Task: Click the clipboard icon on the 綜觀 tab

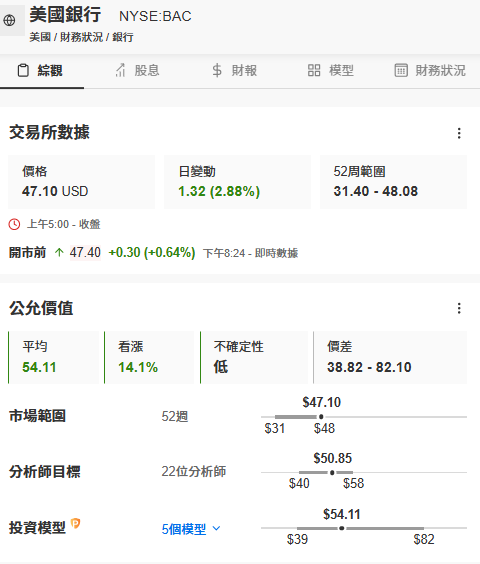Action: (x=23, y=70)
